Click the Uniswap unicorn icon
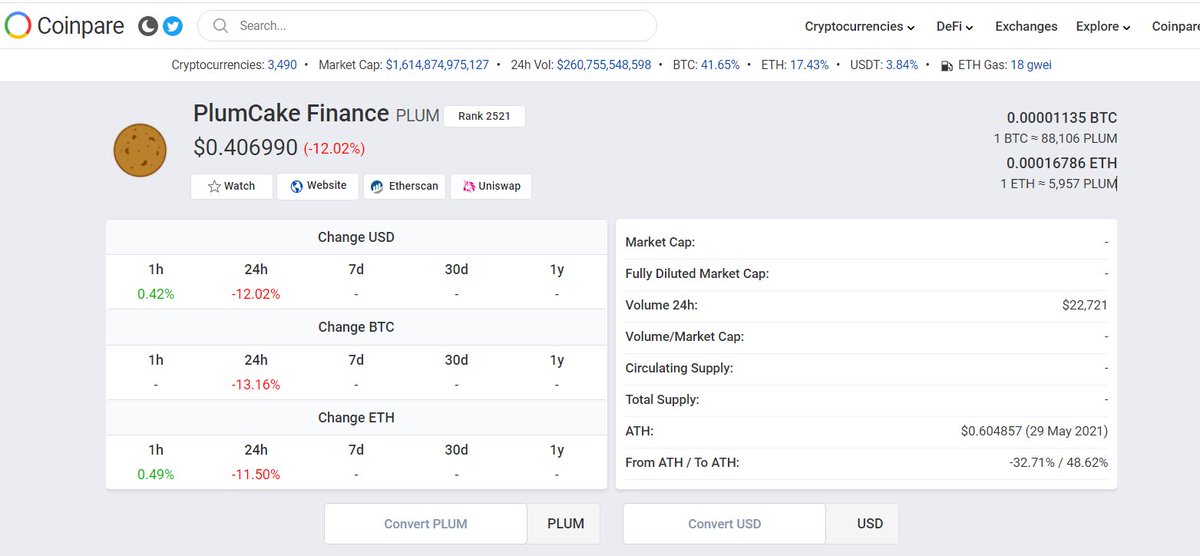Viewport: 1200px width, 556px height. point(468,186)
